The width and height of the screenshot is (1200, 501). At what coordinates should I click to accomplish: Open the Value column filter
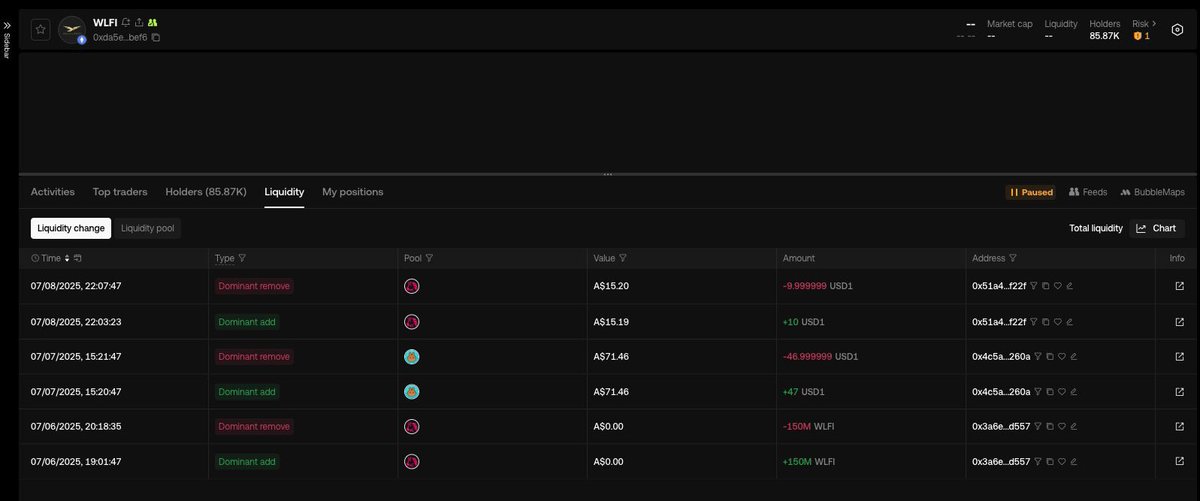[x=622, y=258]
